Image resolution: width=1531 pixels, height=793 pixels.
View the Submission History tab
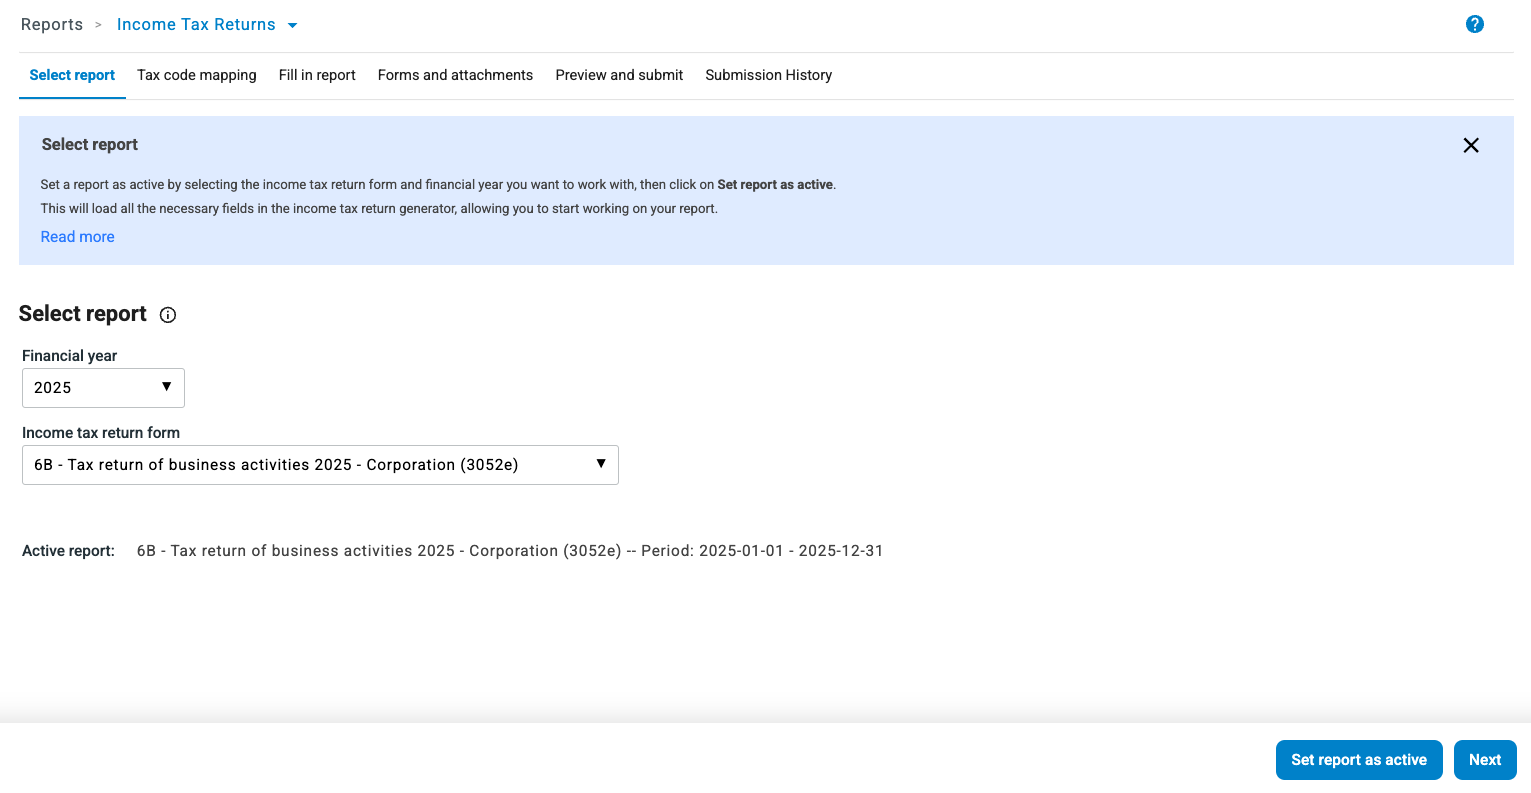768,75
